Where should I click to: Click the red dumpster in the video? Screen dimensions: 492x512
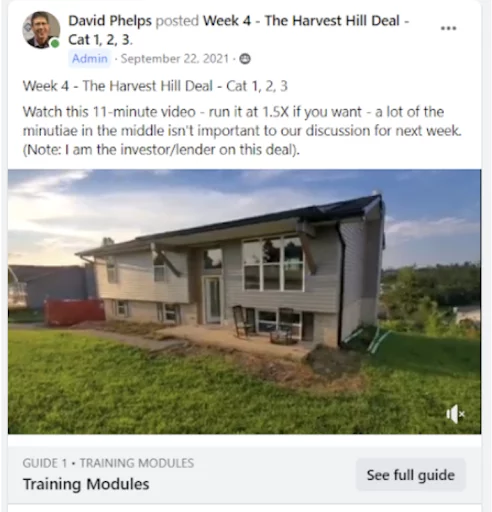74,311
